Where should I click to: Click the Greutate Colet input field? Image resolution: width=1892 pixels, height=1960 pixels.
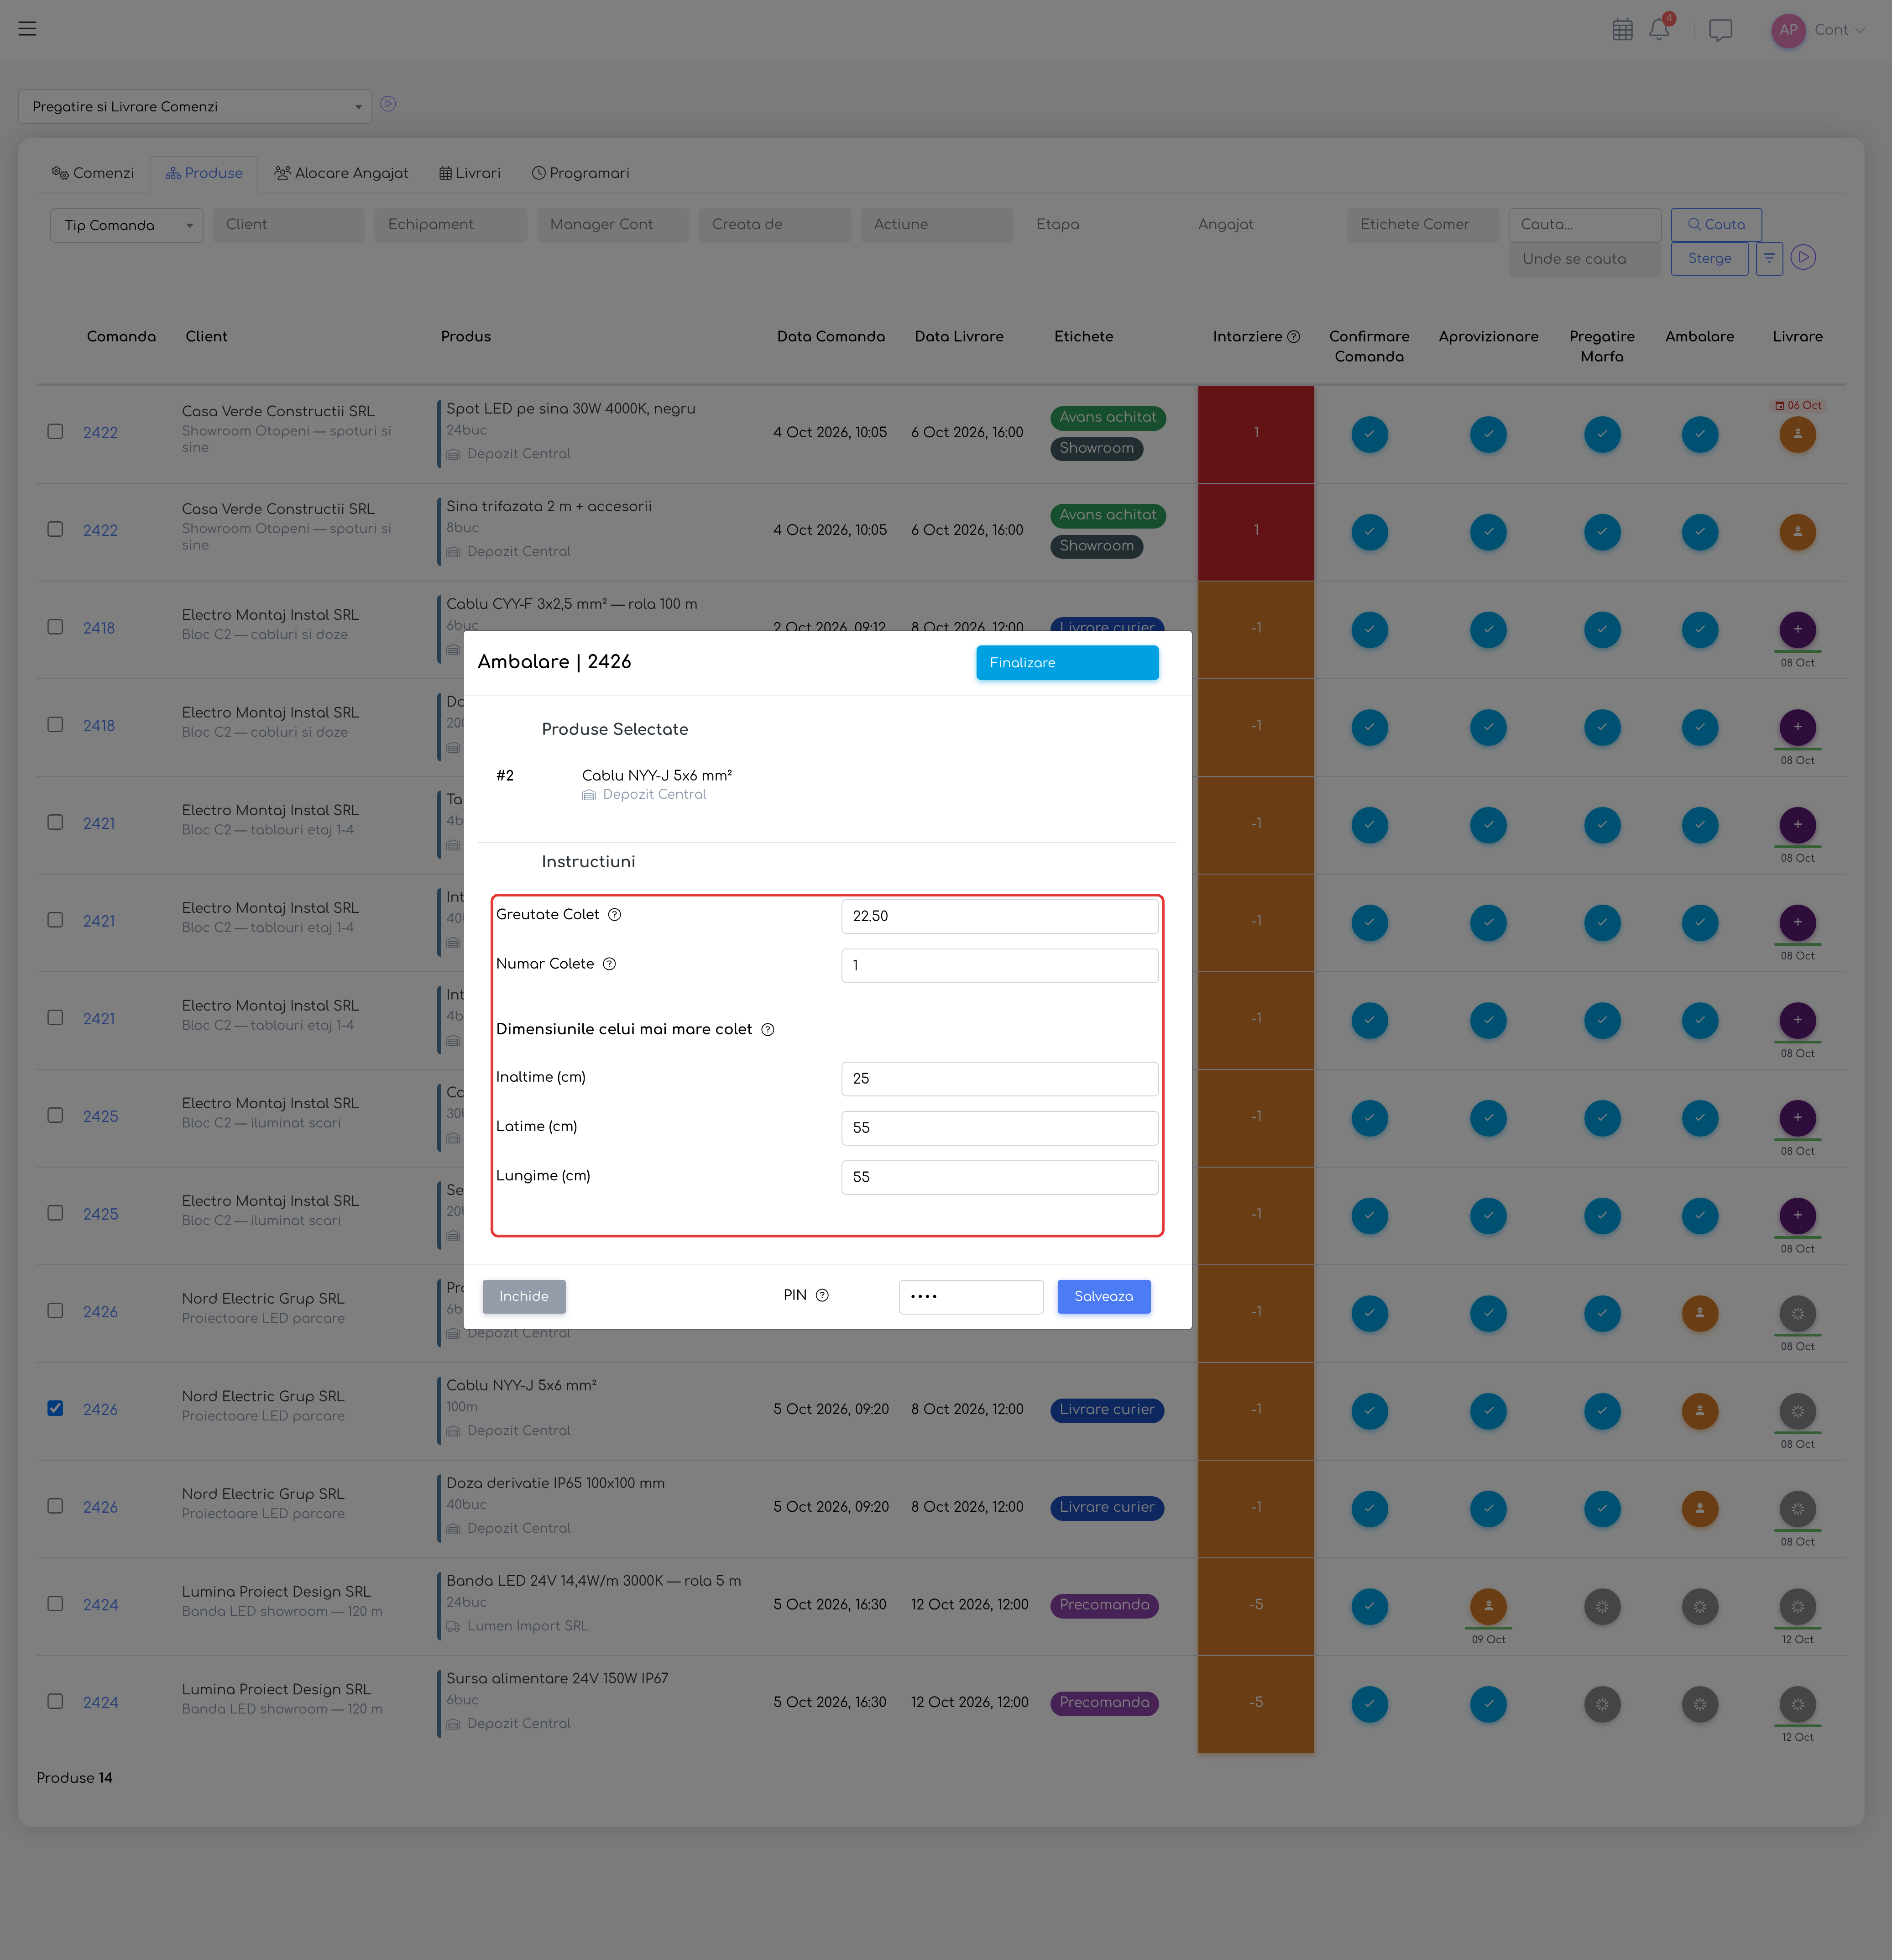(x=1000, y=917)
